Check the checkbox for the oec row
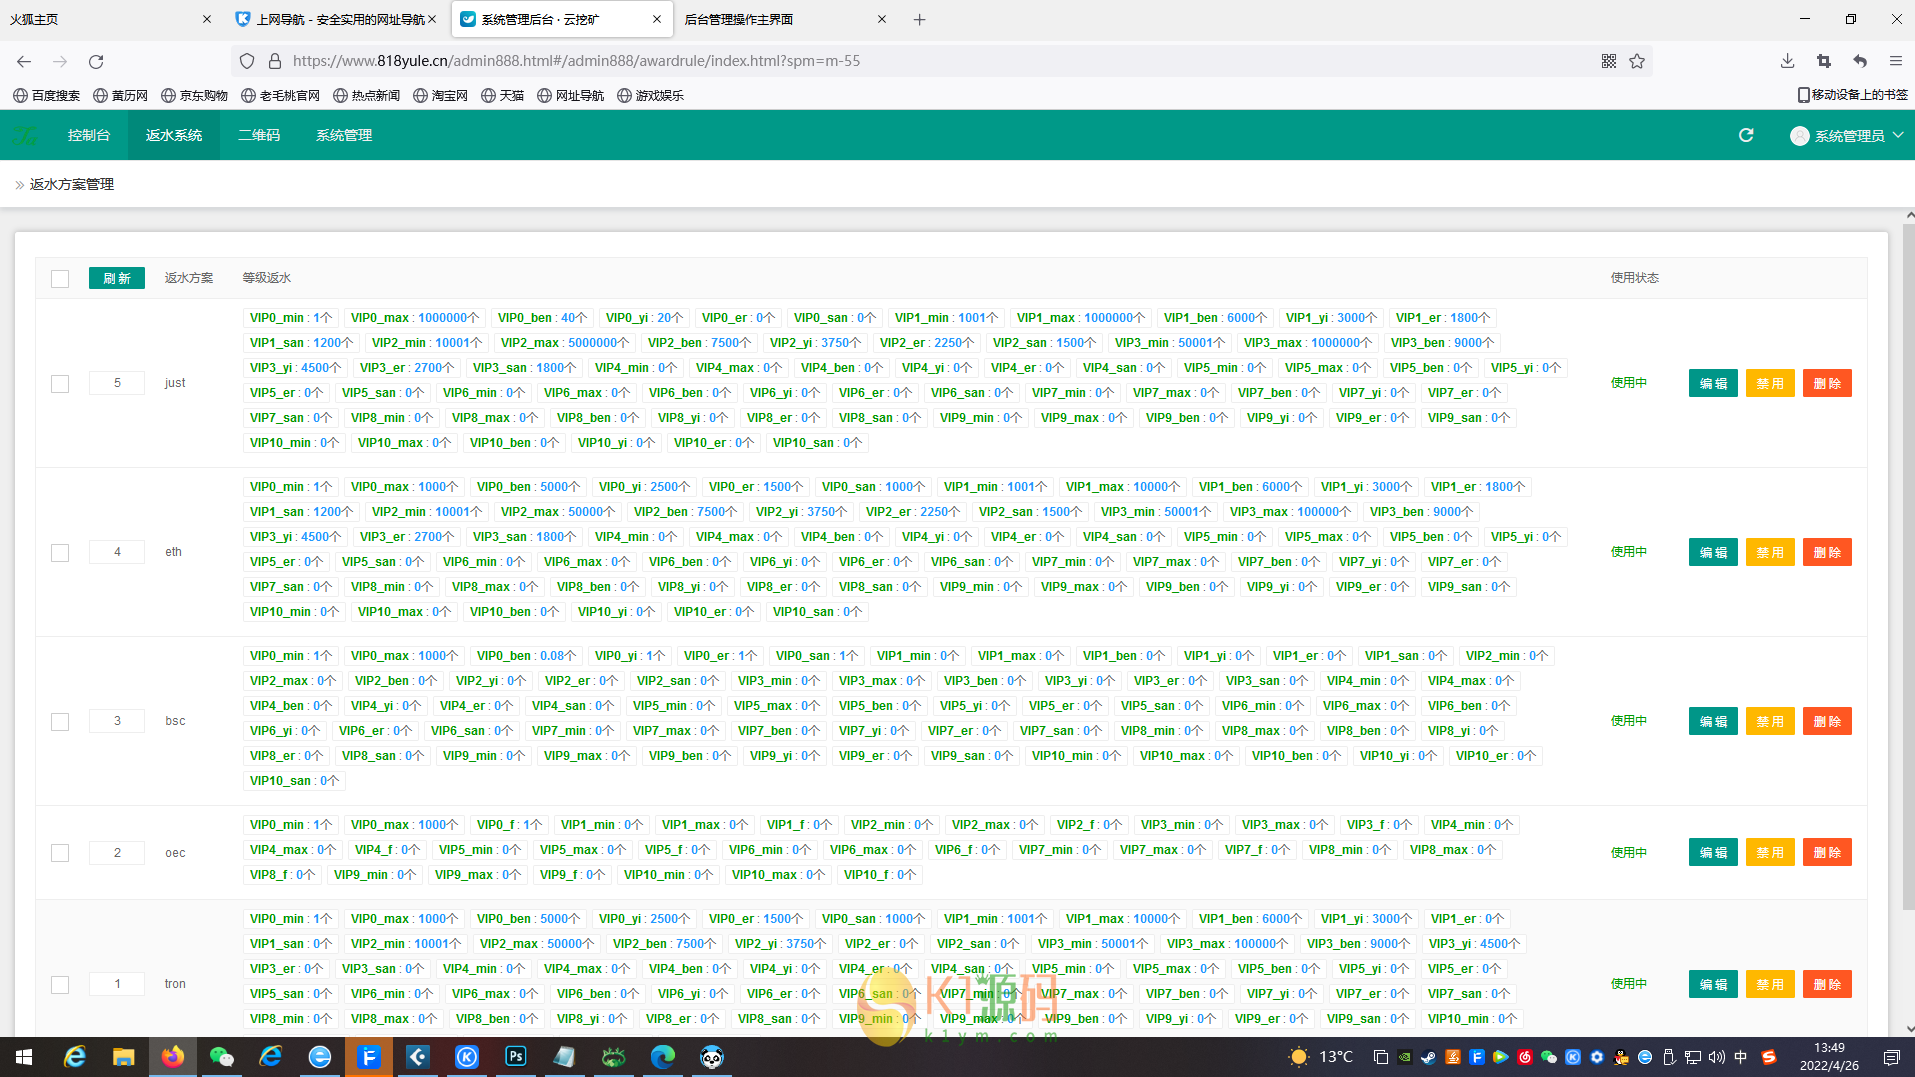1915x1077 pixels. click(60, 853)
